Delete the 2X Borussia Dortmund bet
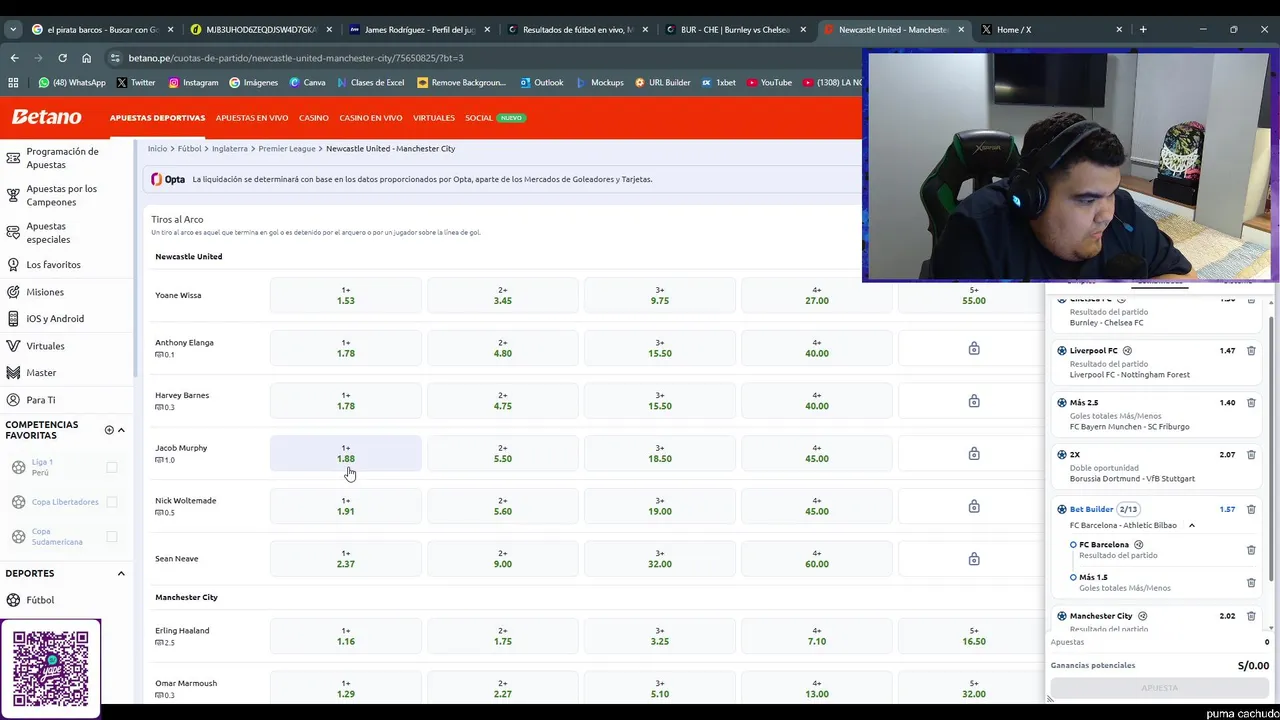 [x=1251, y=455]
